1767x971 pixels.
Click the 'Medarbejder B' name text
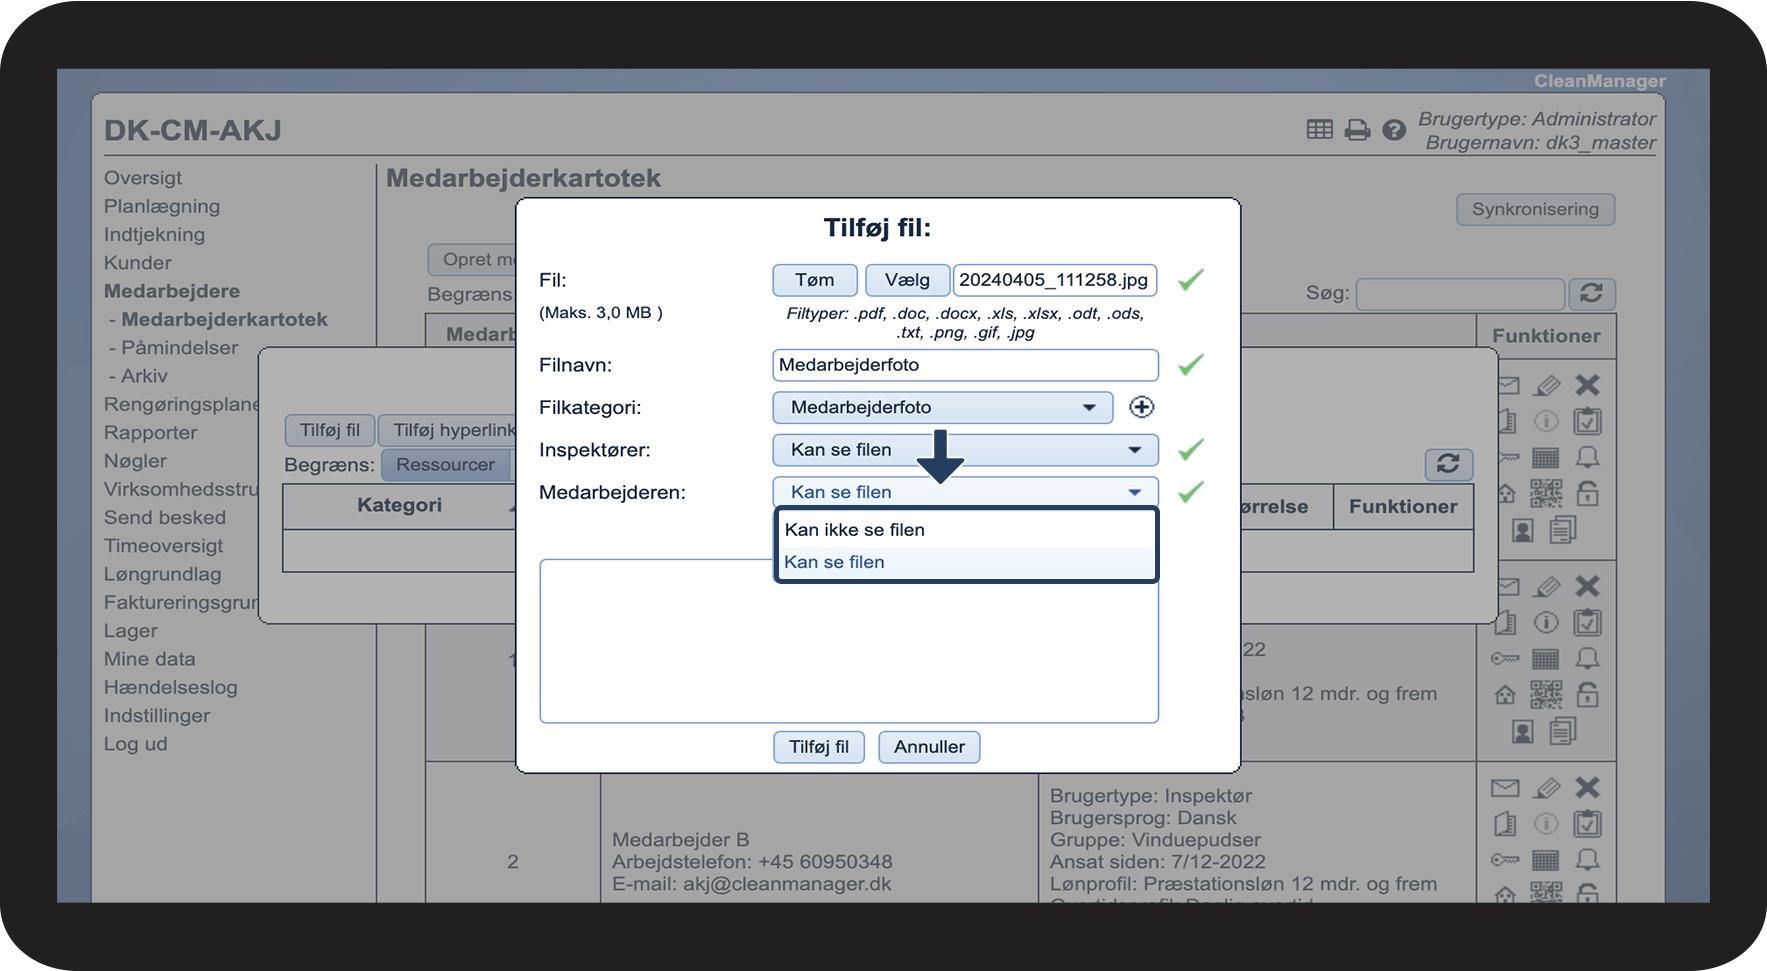point(680,840)
